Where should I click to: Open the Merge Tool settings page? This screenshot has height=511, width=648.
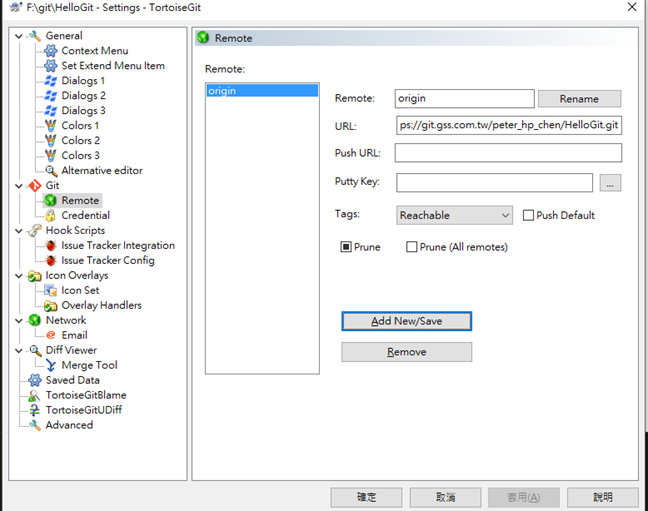pyautogui.click(x=89, y=365)
